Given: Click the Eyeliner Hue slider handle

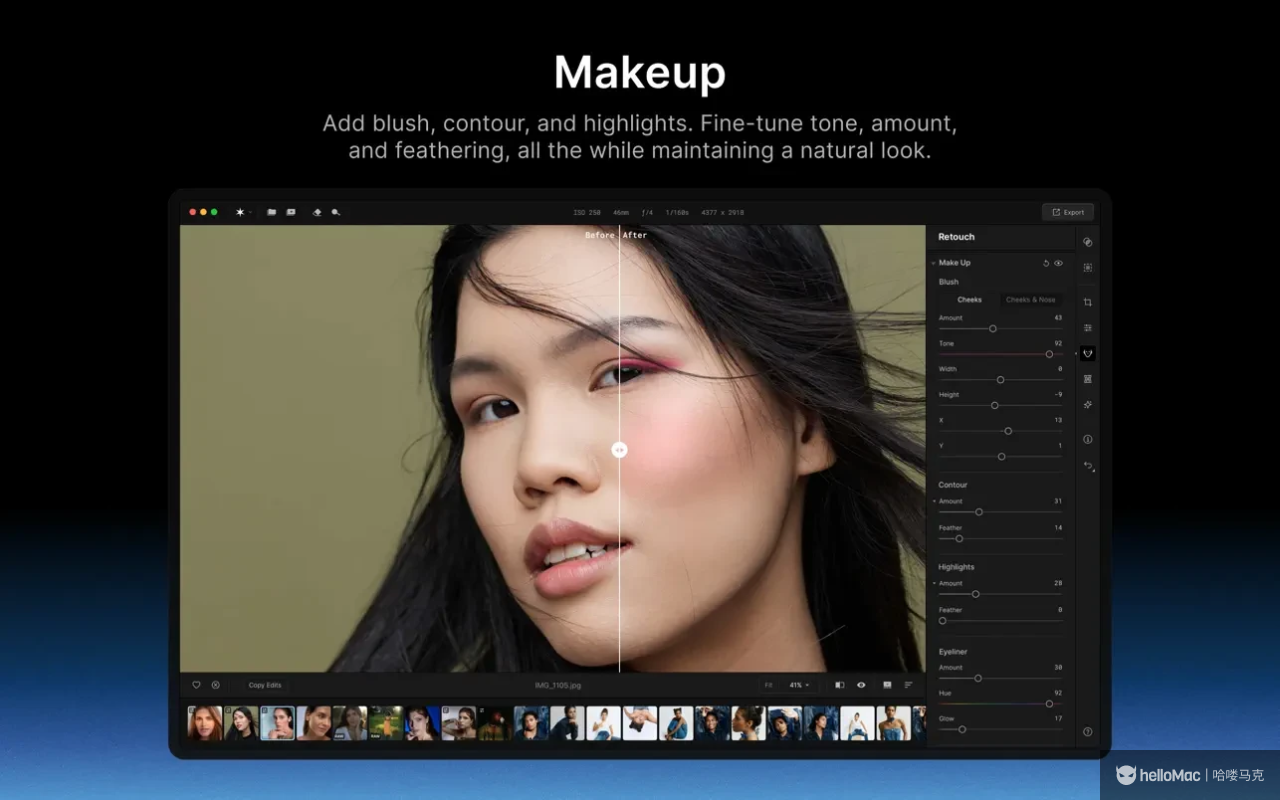Looking at the screenshot, I should click(1049, 704).
